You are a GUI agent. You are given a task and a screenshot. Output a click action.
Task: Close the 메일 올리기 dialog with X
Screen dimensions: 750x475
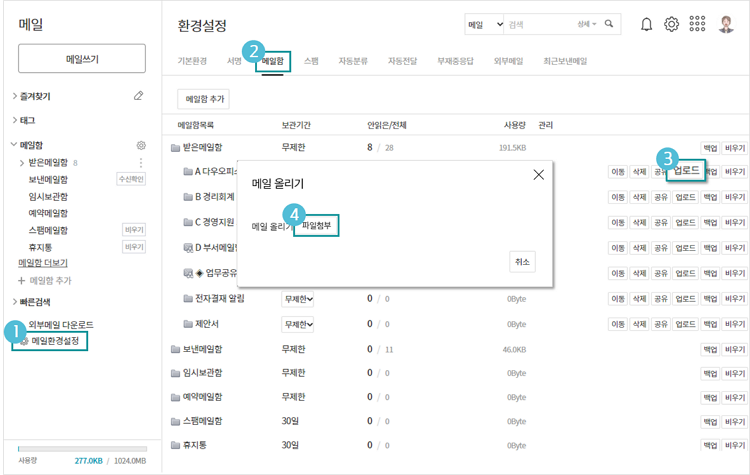pyautogui.click(x=538, y=175)
